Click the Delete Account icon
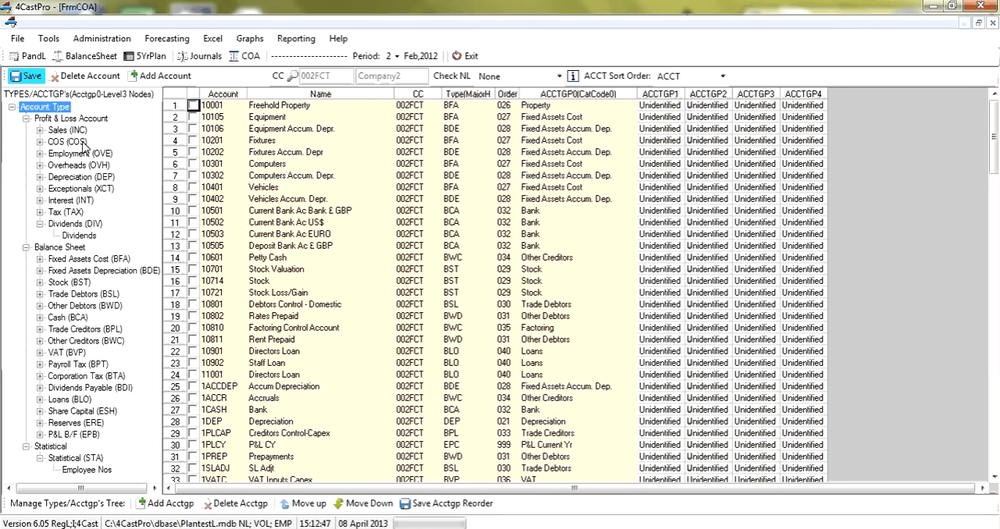The image size is (1000, 529). tap(55, 77)
